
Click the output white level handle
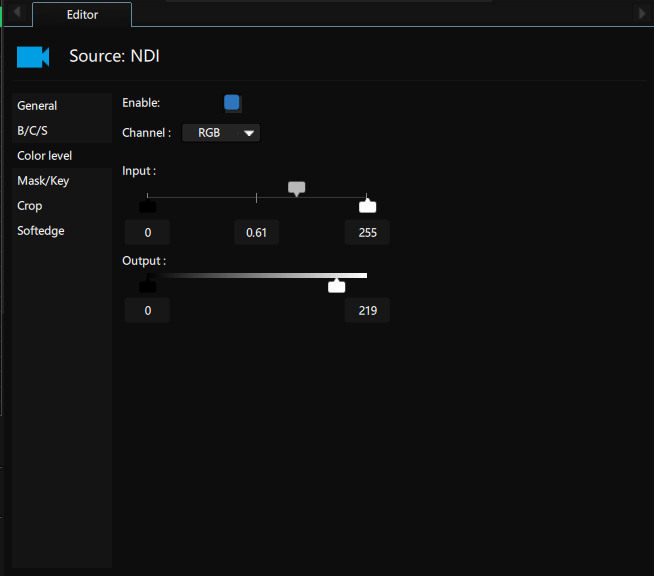[336, 286]
